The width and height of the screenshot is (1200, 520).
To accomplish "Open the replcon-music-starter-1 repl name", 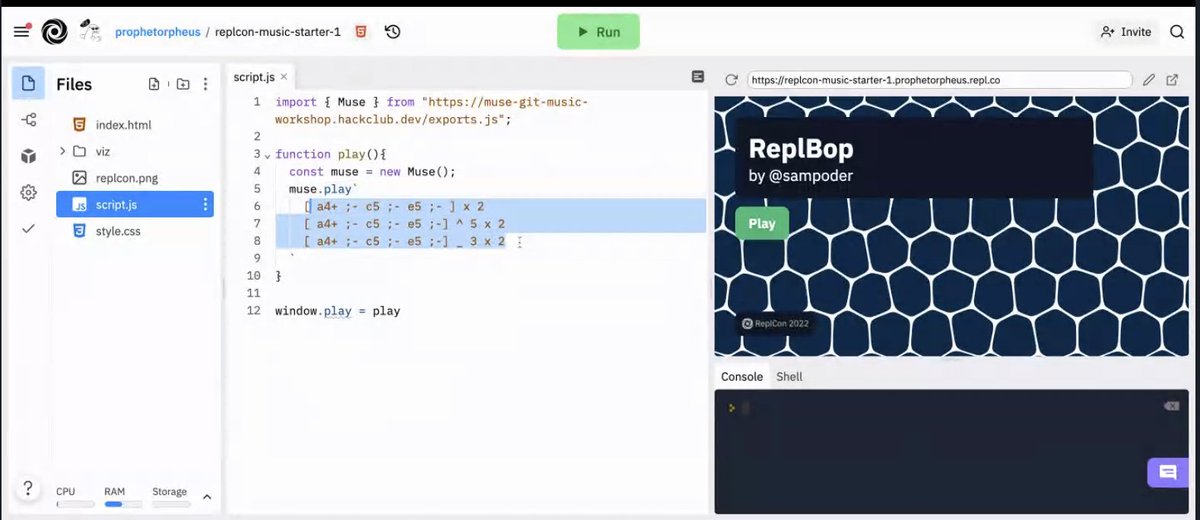I will tap(278, 32).
